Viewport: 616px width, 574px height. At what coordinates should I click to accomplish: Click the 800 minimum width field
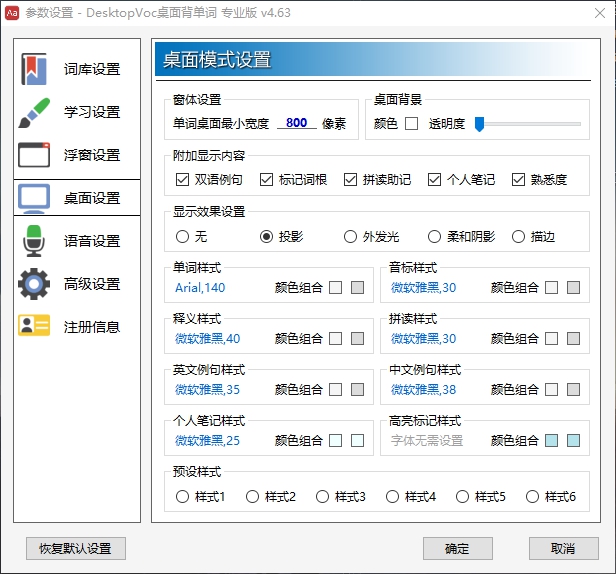pyautogui.click(x=296, y=123)
